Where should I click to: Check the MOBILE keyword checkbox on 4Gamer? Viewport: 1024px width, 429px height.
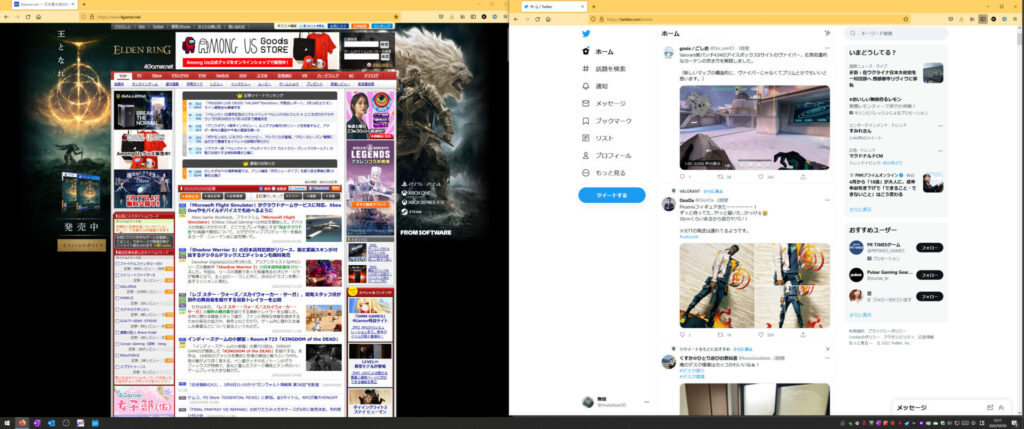click(x=117, y=298)
